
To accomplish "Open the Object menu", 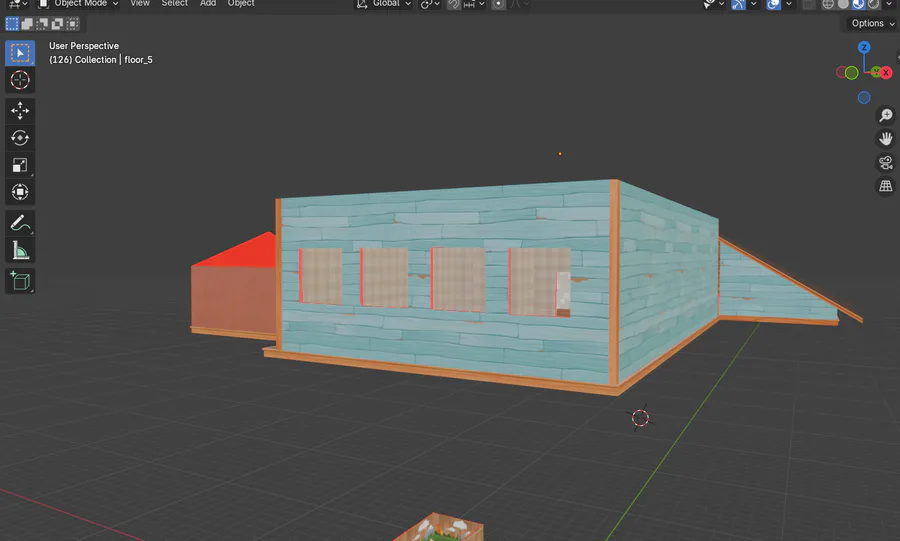I will pyautogui.click(x=241, y=3).
